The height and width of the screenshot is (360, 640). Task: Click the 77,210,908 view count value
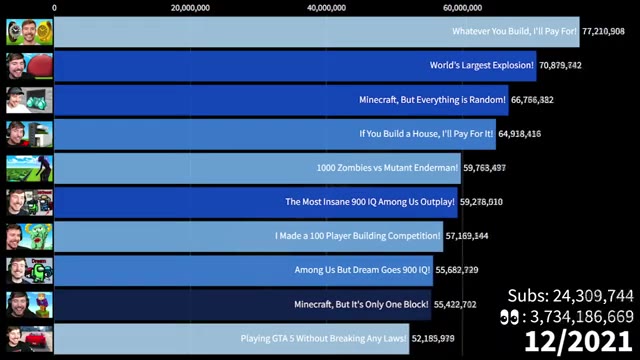603,31
